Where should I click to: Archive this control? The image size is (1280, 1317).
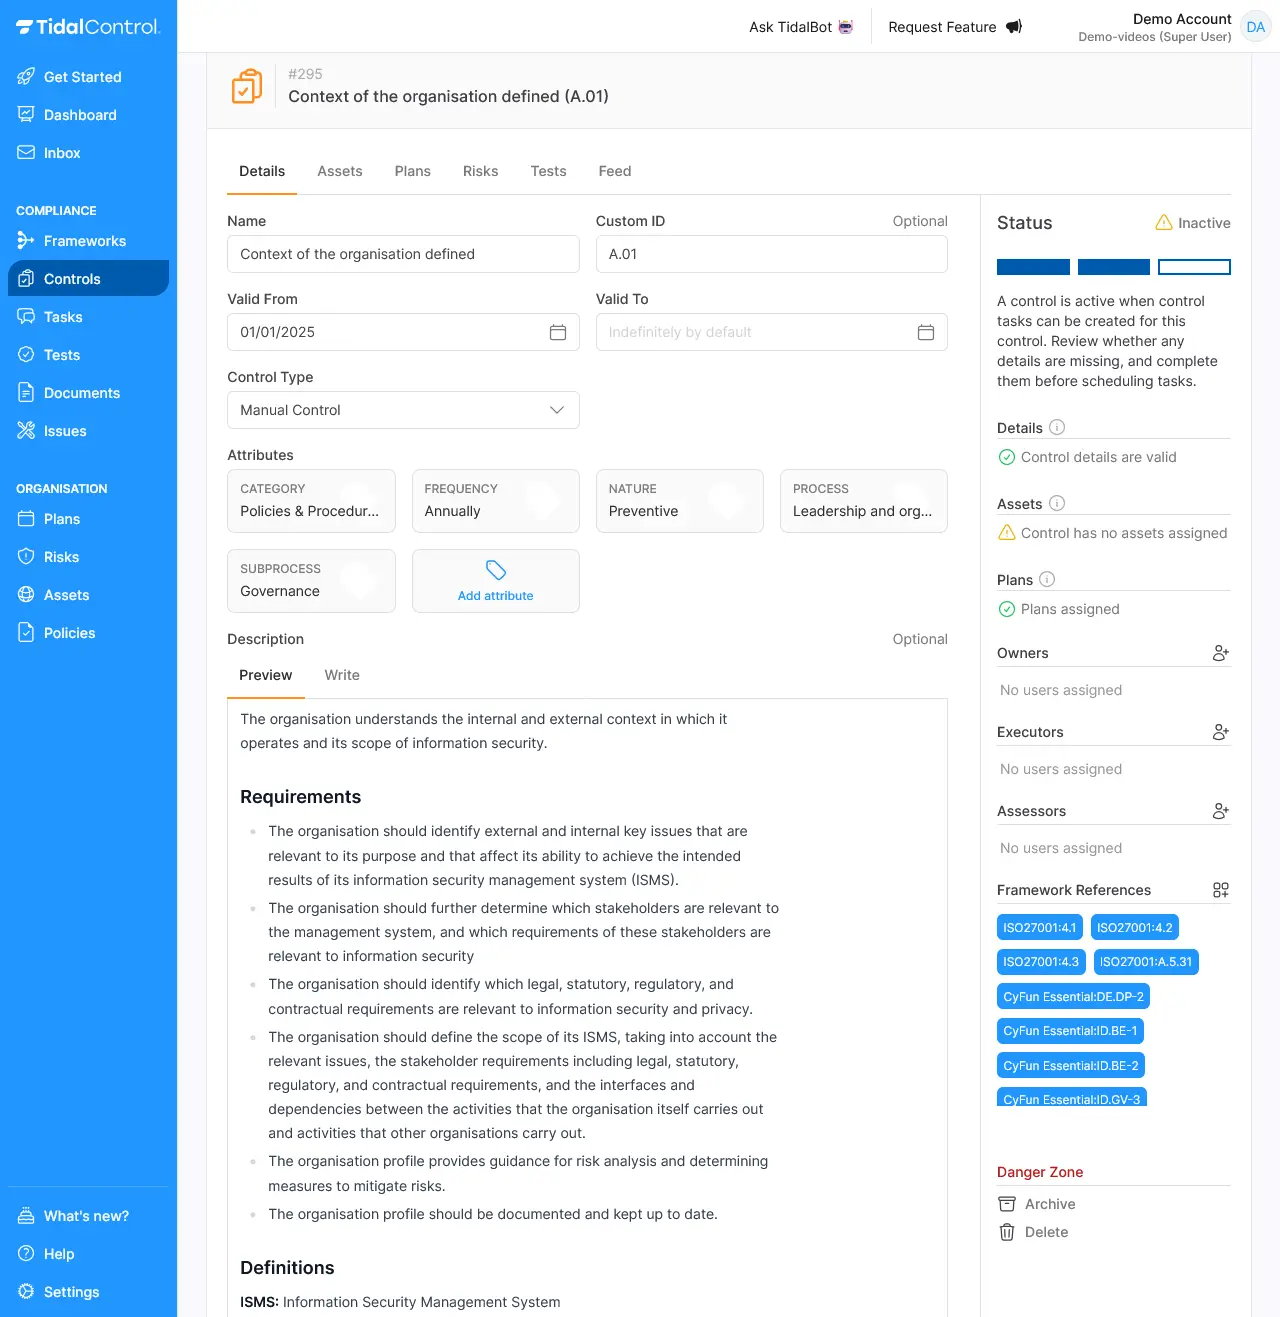(1037, 1204)
